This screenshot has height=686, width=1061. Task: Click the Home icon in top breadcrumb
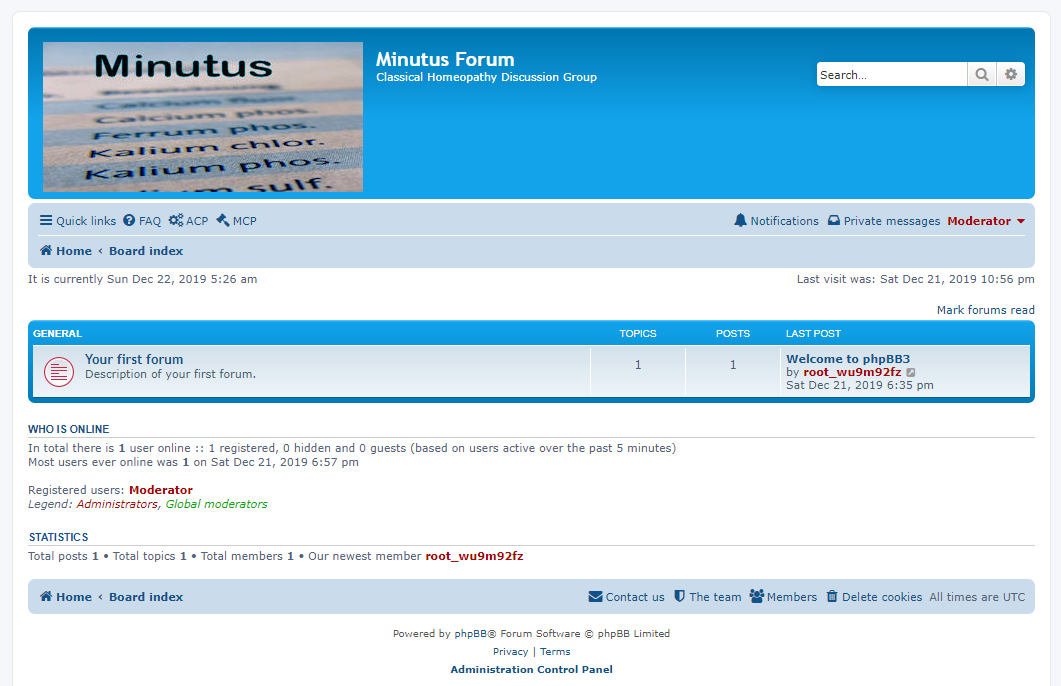tap(46, 251)
